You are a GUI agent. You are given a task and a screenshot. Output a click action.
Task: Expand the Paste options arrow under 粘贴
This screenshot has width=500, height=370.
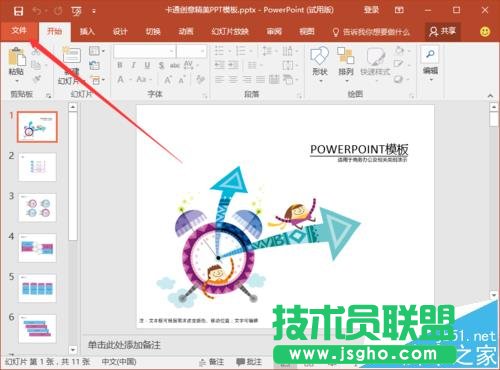(17, 81)
